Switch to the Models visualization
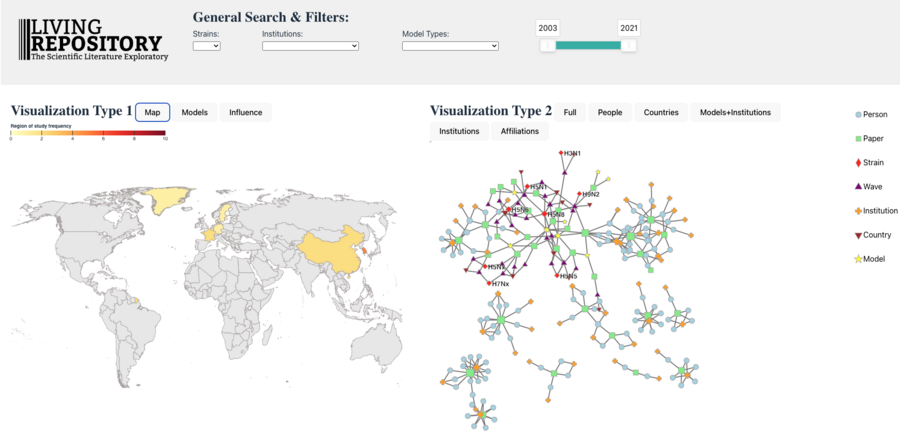This screenshot has width=900, height=438. (195, 113)
